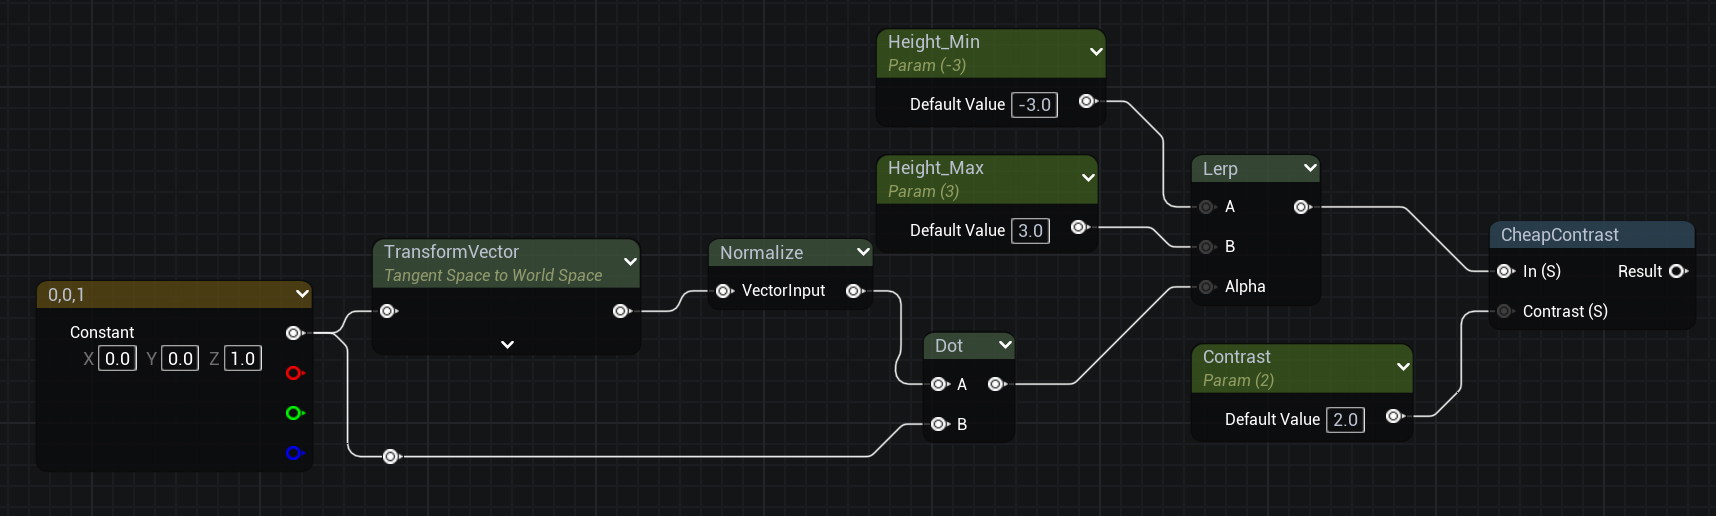Click the white RGB output pin of Constant
The height and width of the screenshot is (516, 1716).
pos(294,333)
